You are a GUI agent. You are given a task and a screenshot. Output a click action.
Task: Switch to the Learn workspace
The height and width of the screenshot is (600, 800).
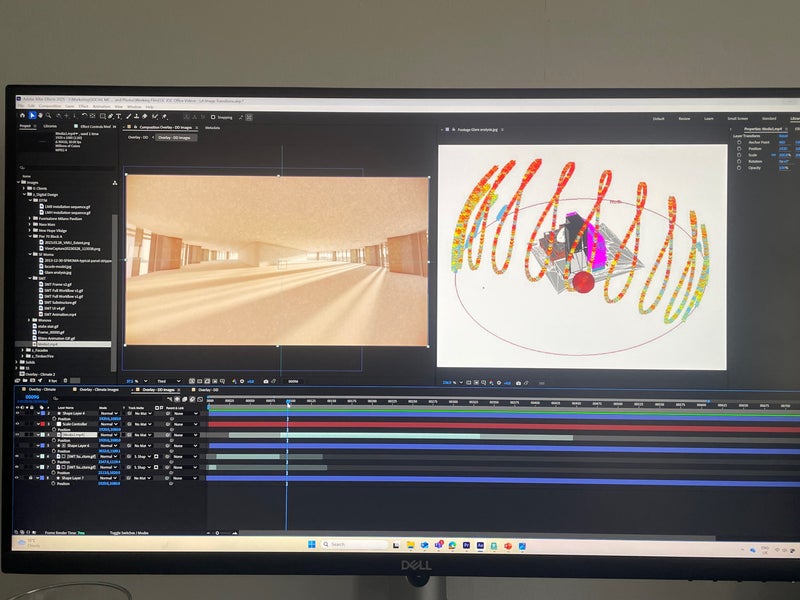point(708,118)
